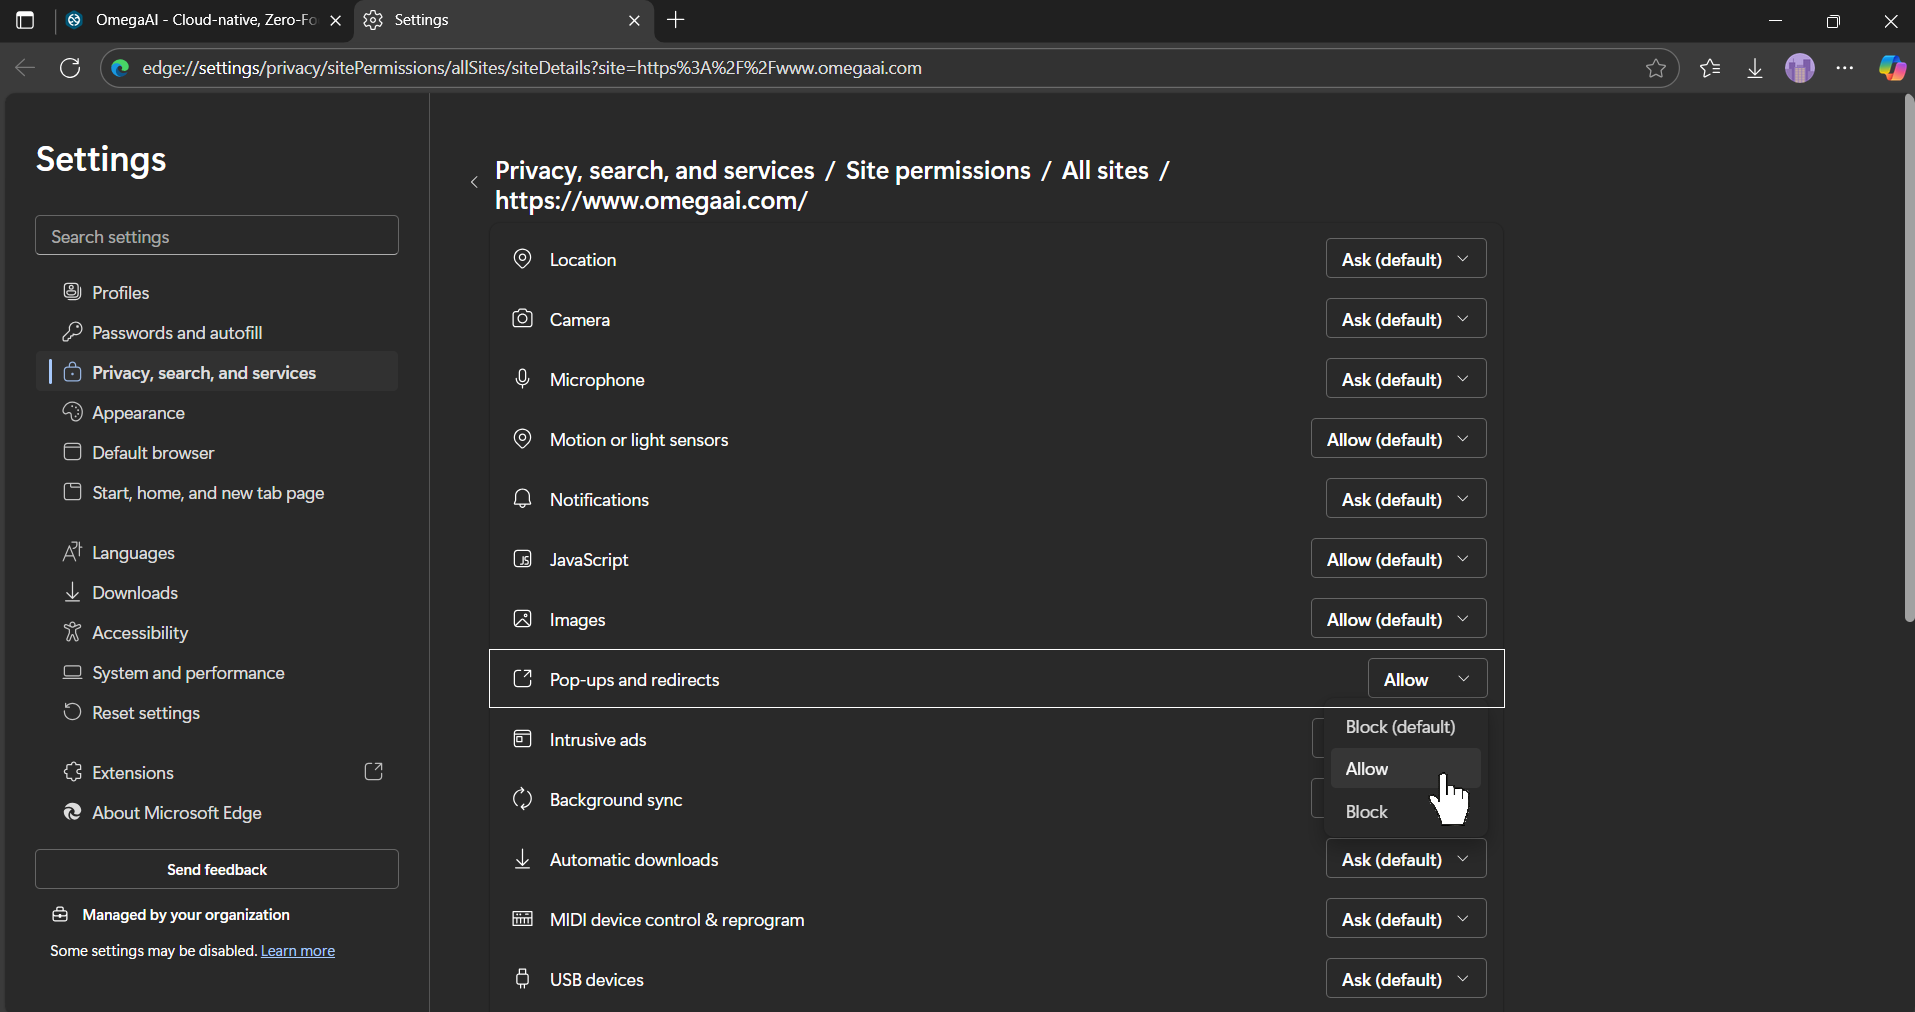The width and height of the screenshot is (1915, 1012).
Task: Open the JavaScript 'Allow (default)' dropdown
Action: 1398,558
